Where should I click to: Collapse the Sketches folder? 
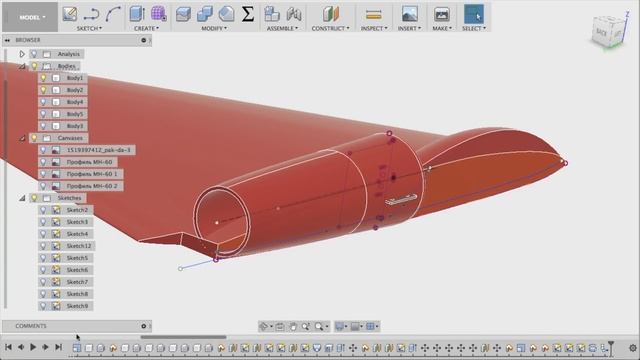pyautogui.click(x=22, y=198)
